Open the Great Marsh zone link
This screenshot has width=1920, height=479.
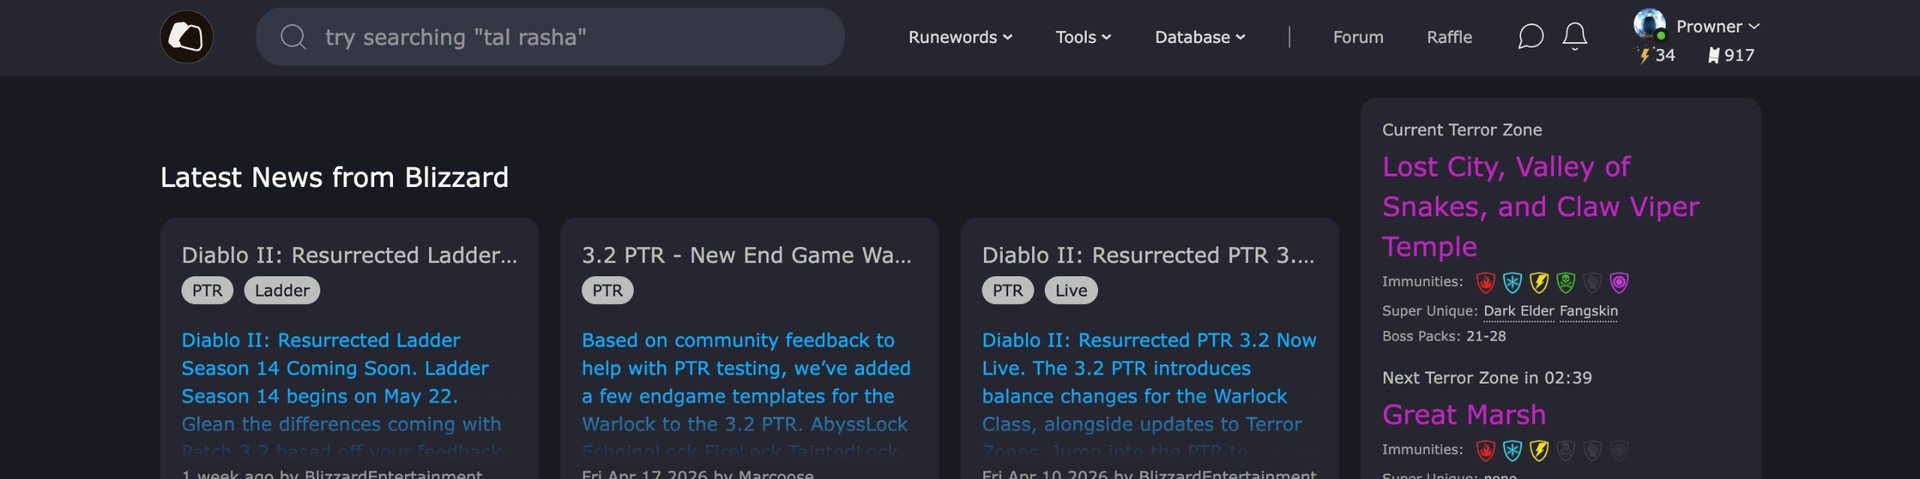tap(1464, 415)
